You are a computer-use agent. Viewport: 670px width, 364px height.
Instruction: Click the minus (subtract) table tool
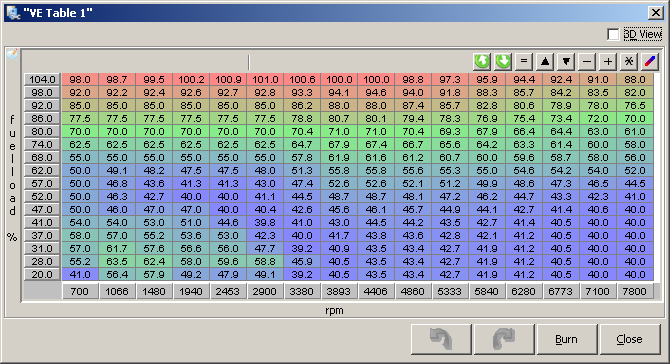587,62
